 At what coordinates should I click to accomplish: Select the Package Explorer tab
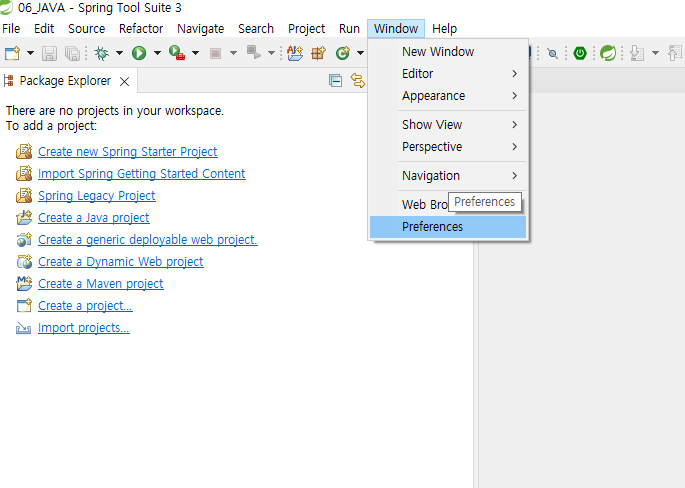point(65,81)
